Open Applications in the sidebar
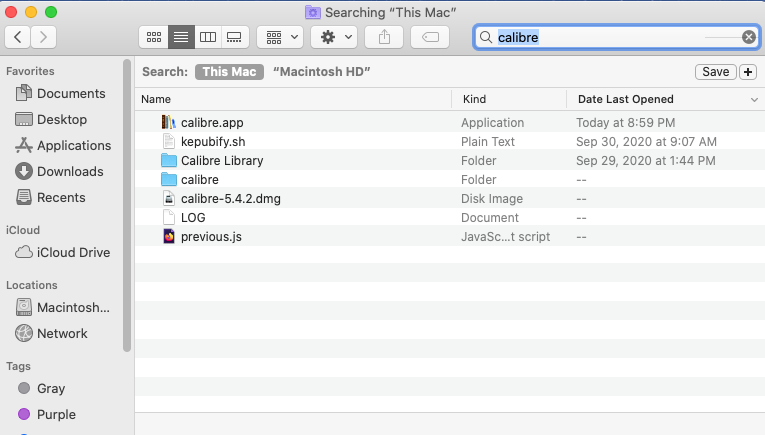Screen dimensions: 765x435 tap(73, 145)
